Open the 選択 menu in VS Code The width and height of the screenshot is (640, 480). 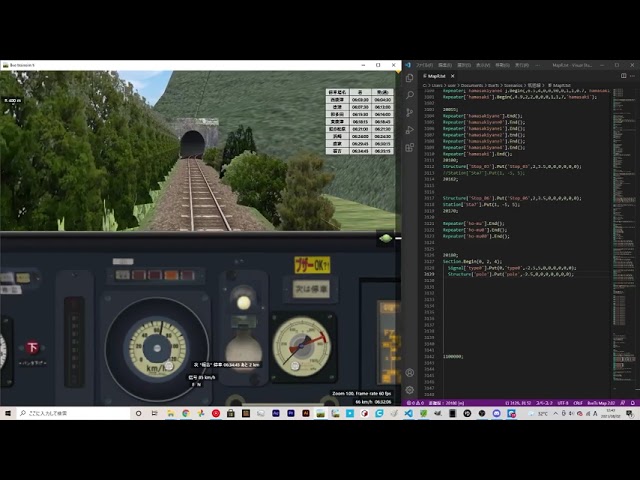point(464,65)
